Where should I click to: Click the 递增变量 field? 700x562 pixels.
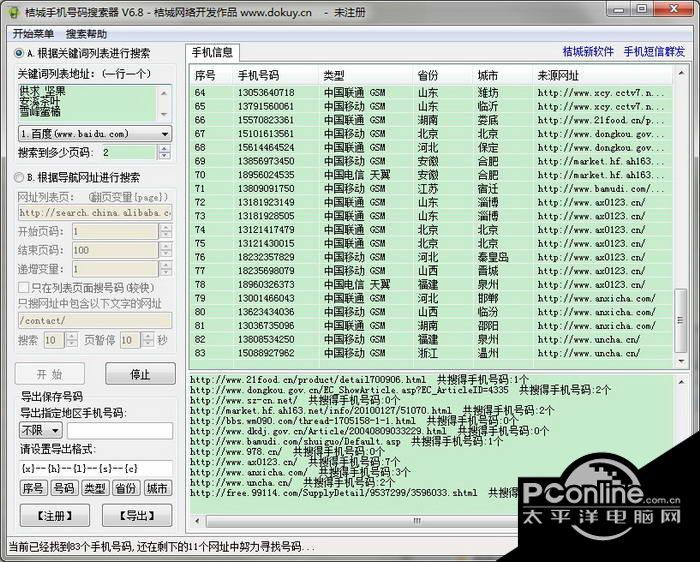point(115,269)
